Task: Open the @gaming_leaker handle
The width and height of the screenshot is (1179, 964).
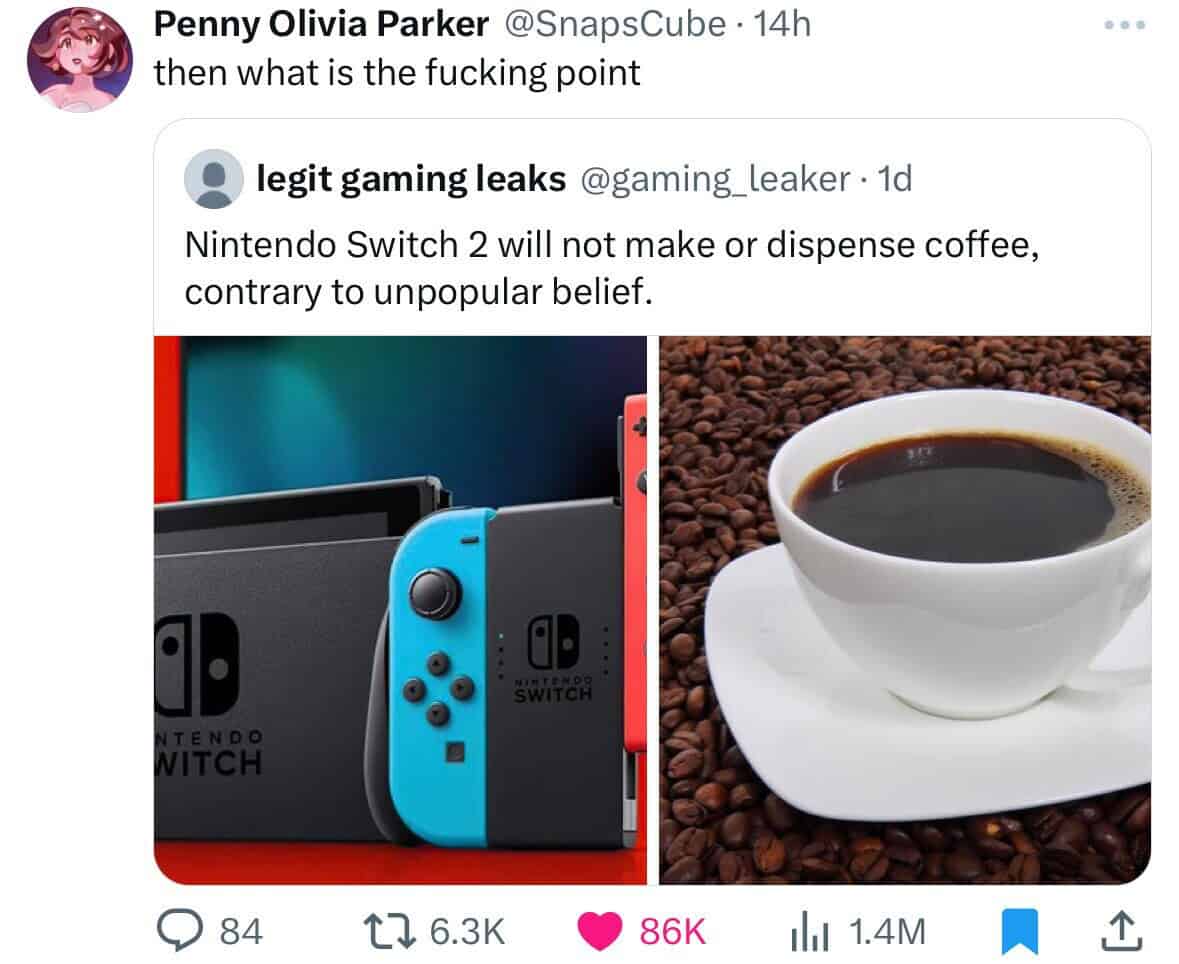Action: (x=714, y=179)
